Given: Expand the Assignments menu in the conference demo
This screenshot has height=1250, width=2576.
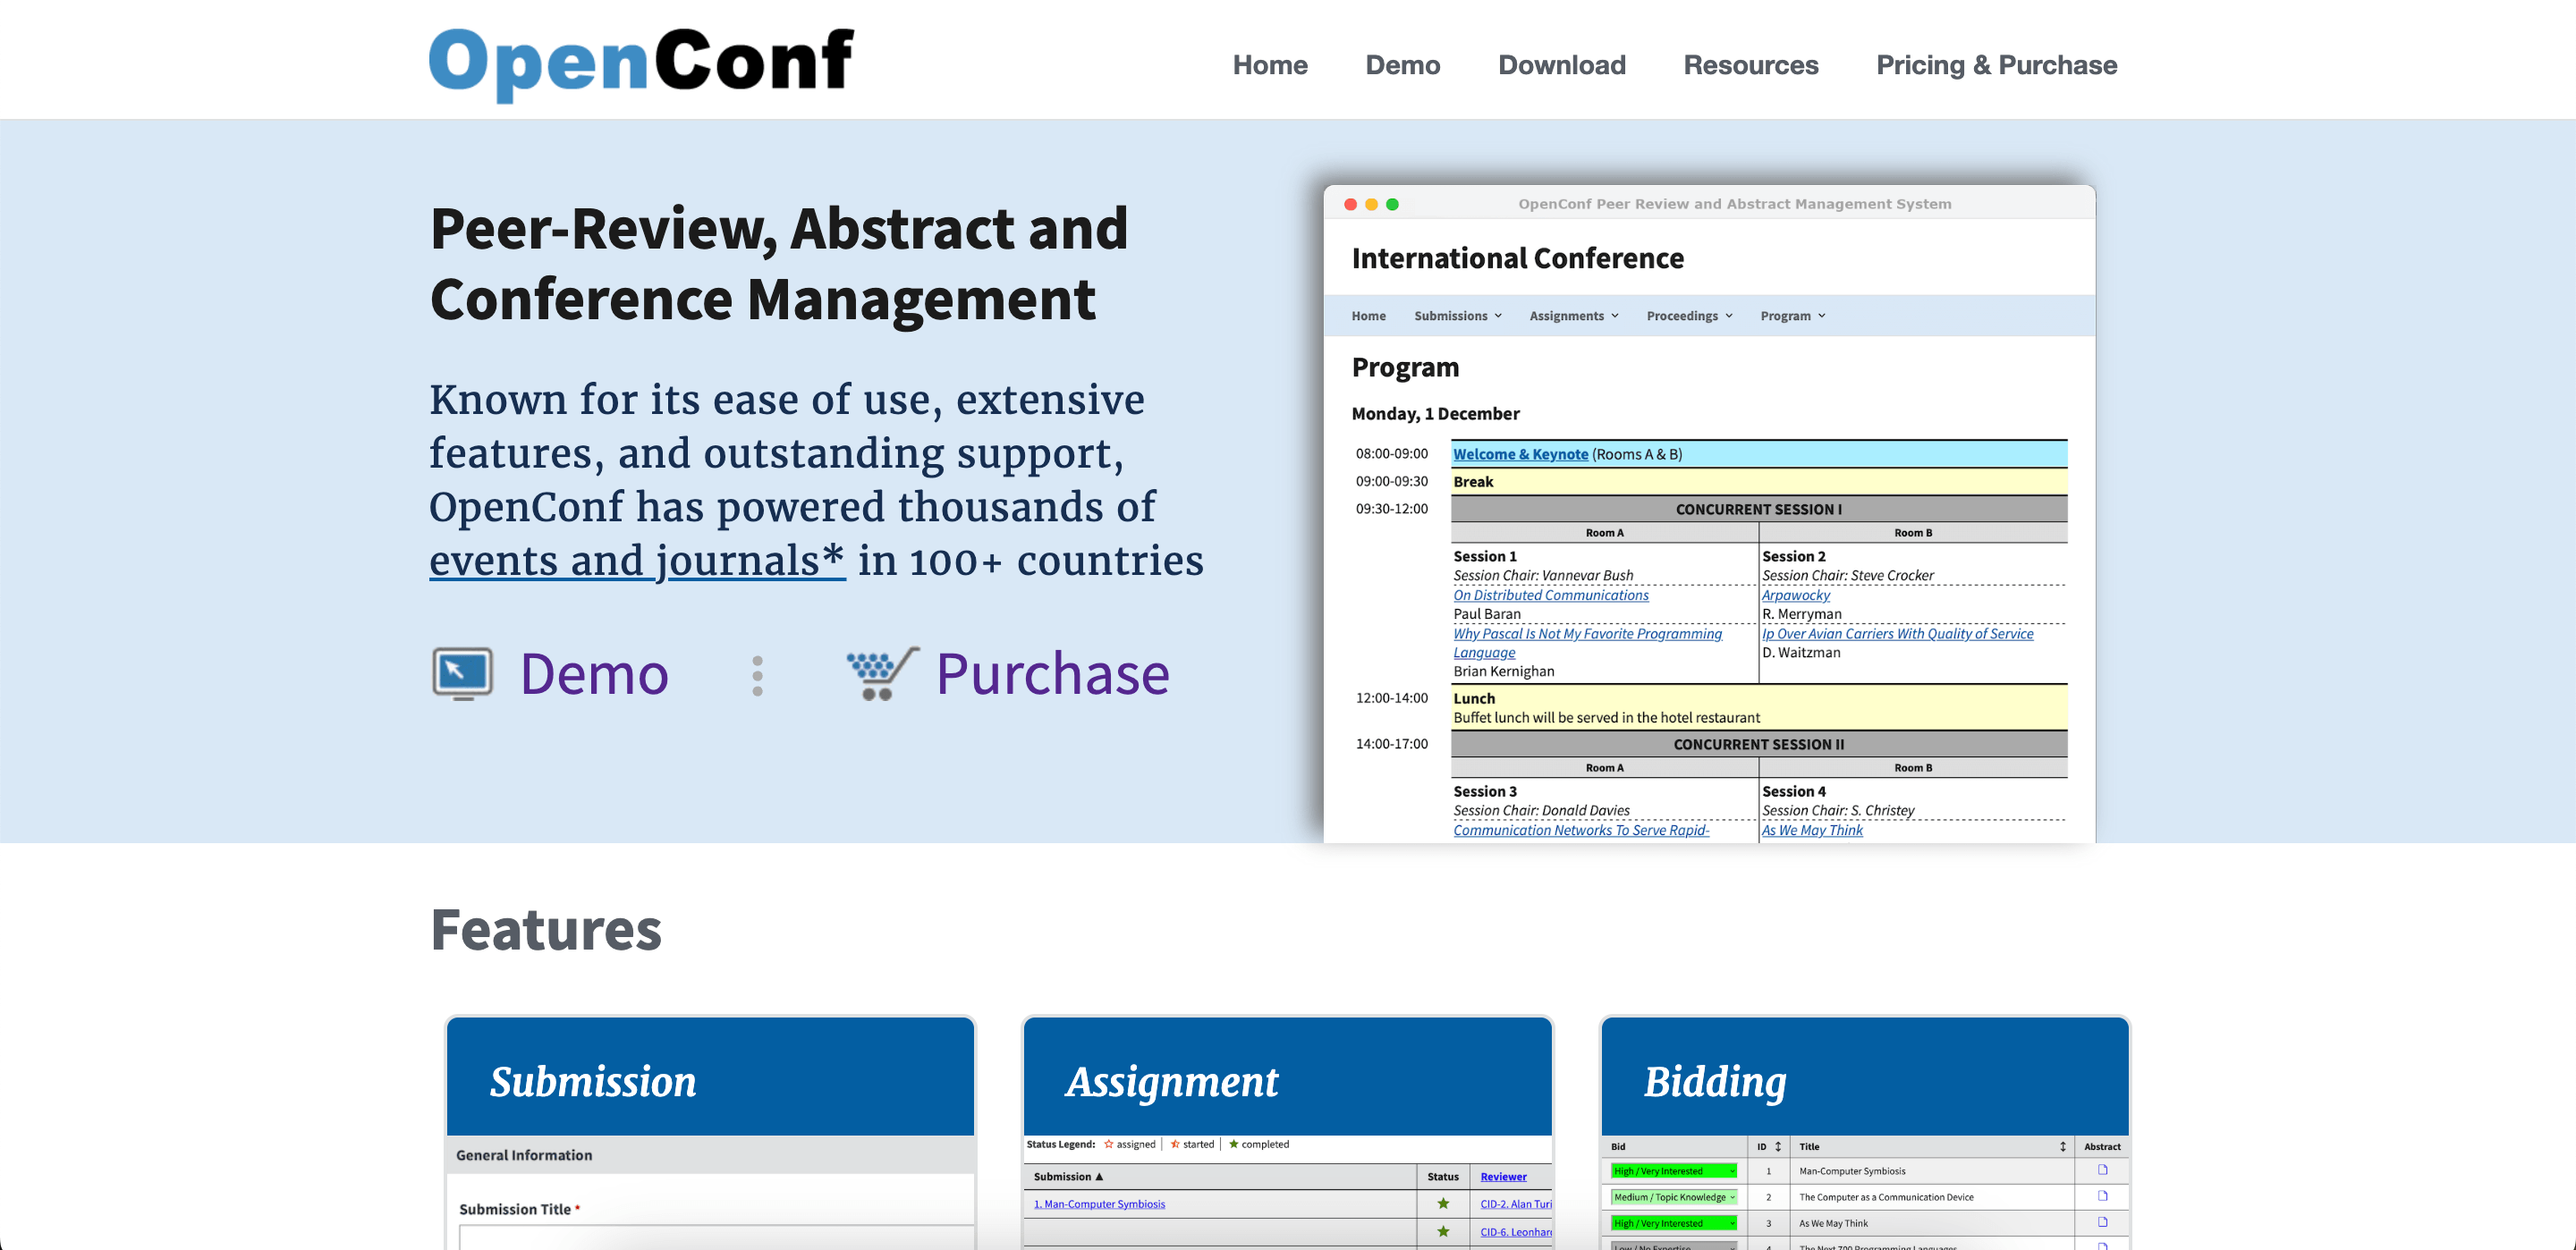Looking at the screenshot, I should (x=1573, y=315).
